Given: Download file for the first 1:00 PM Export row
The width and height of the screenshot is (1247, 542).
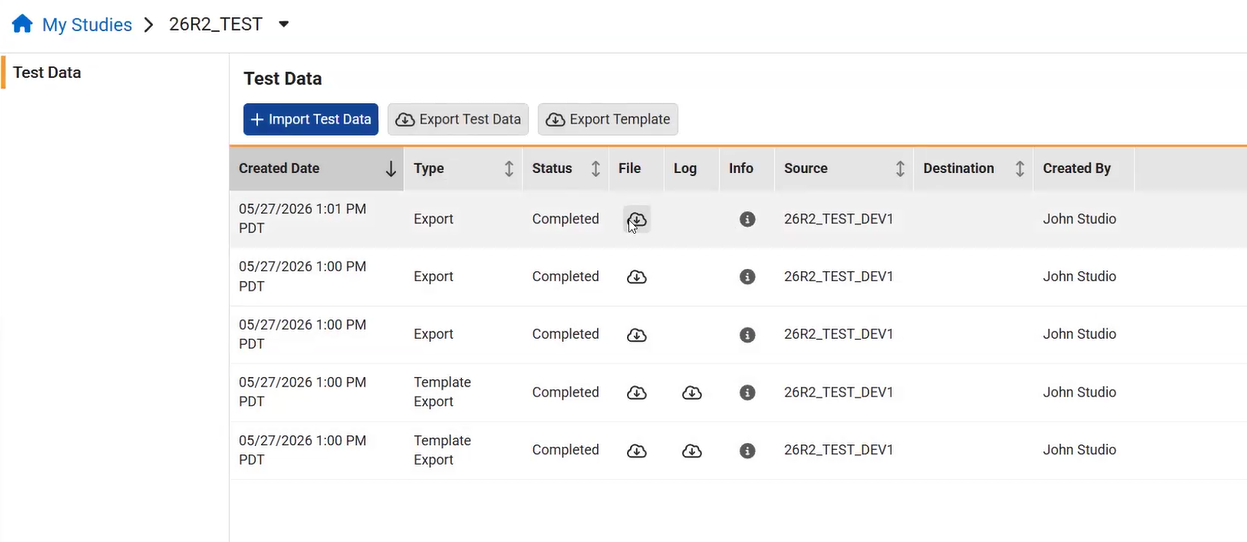Looking at the screenshot, I should coord(636,277).
